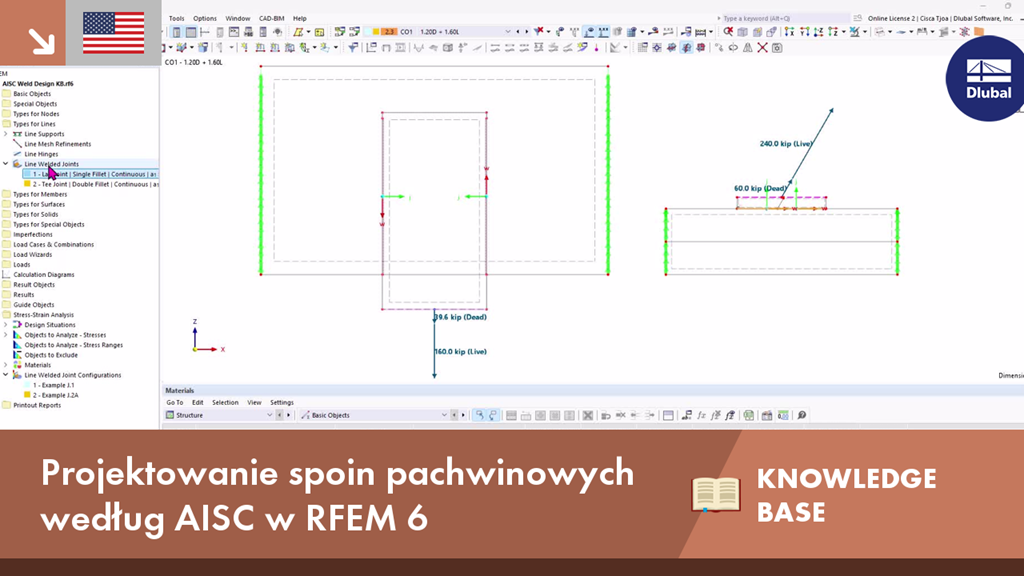1024x576 pixels.
Task: Click the orange 2.3 design situation badge
Action: click(x=389, y=31)
